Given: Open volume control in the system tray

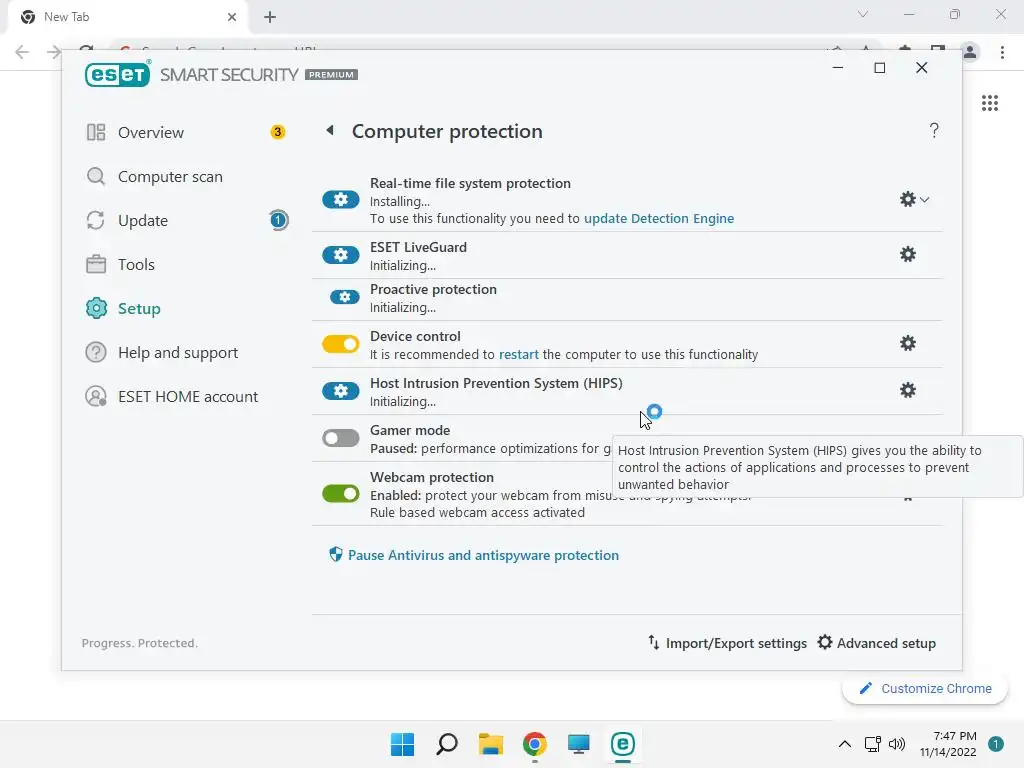Looking at the screenshot, I should tap(897, 744).
